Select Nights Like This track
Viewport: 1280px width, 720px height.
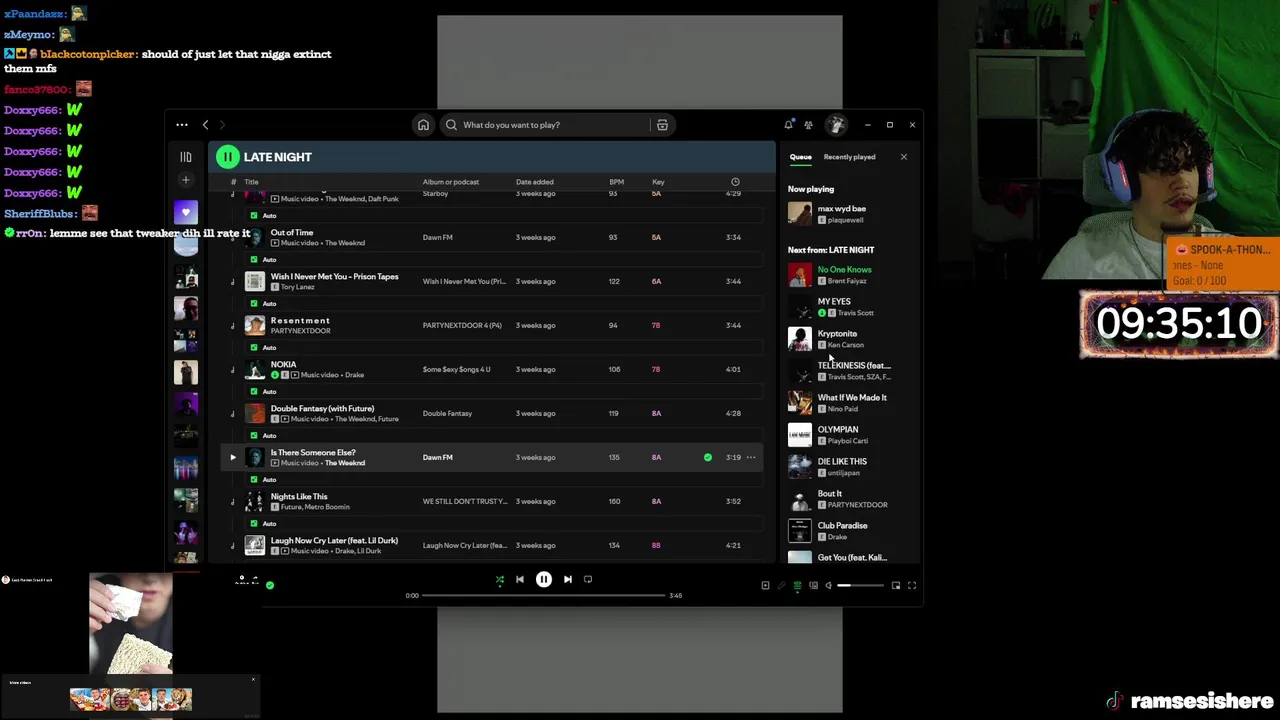pos(299,496)
